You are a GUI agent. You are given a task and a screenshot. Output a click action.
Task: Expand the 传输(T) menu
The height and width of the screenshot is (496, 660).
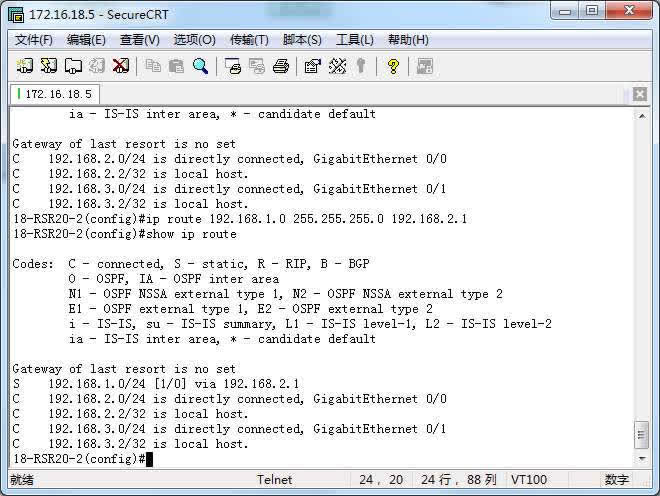(249, 40)
